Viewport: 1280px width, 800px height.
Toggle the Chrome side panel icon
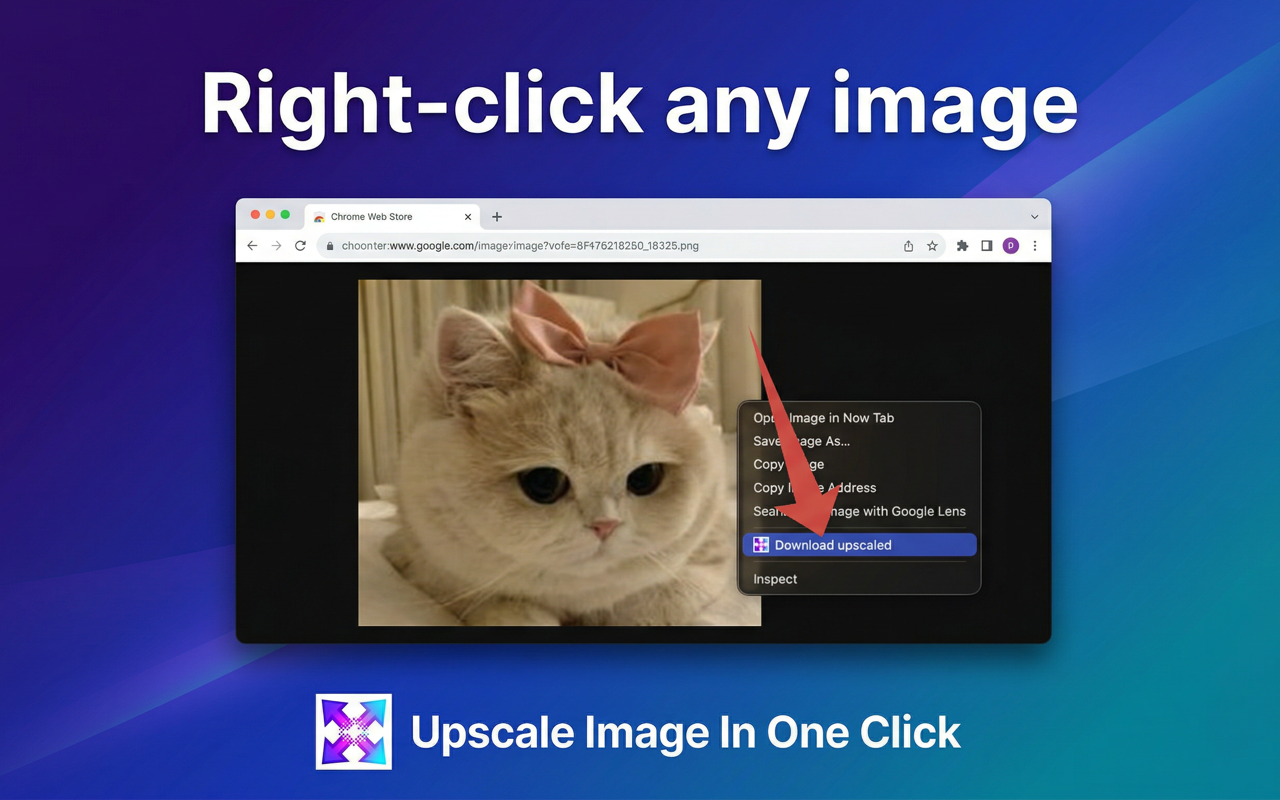pyautogui.click(x=986, y=246)
